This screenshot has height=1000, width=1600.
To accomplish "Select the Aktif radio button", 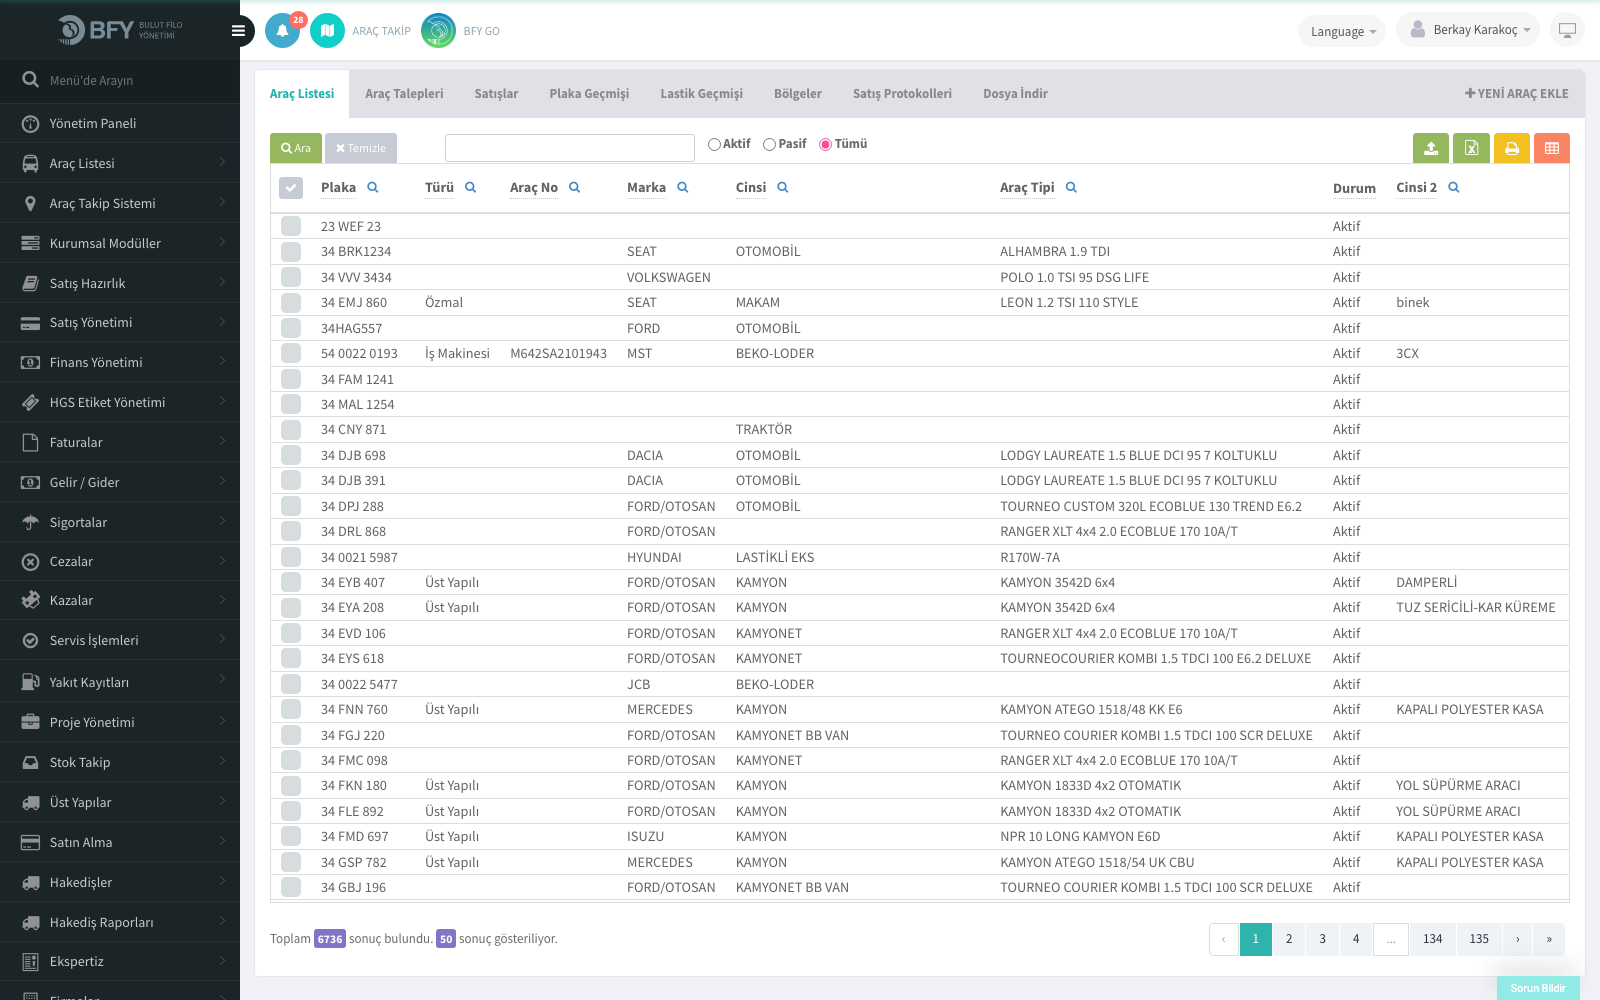I will 714,144.
